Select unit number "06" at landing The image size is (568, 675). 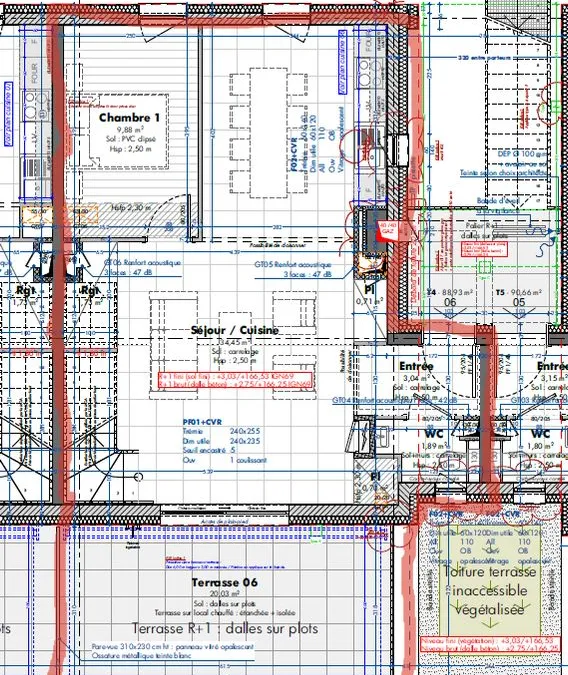[x=450, y=302]
